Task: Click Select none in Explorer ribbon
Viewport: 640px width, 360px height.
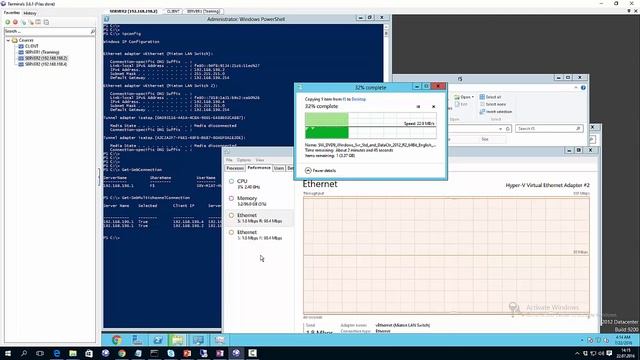Action: (x=493, y=104)
